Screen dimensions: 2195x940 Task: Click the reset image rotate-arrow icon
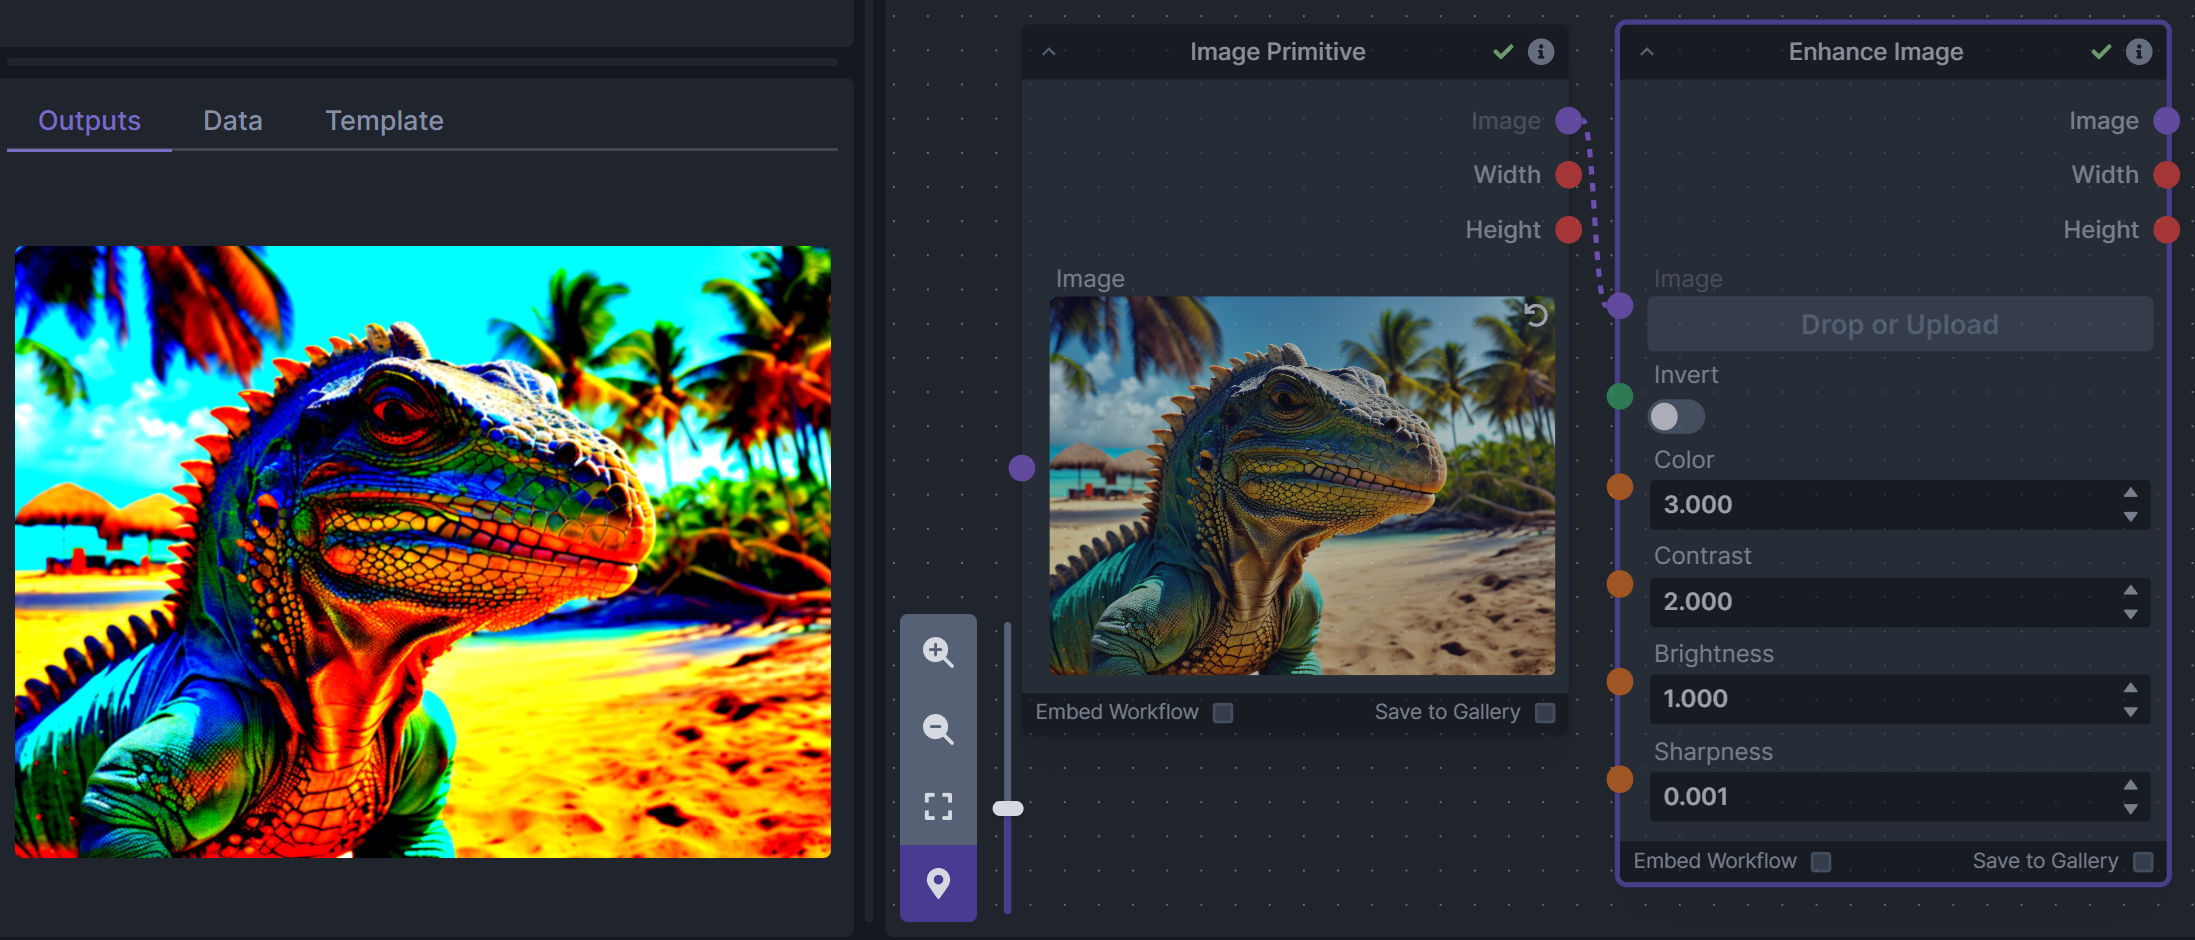point(1535,315)
